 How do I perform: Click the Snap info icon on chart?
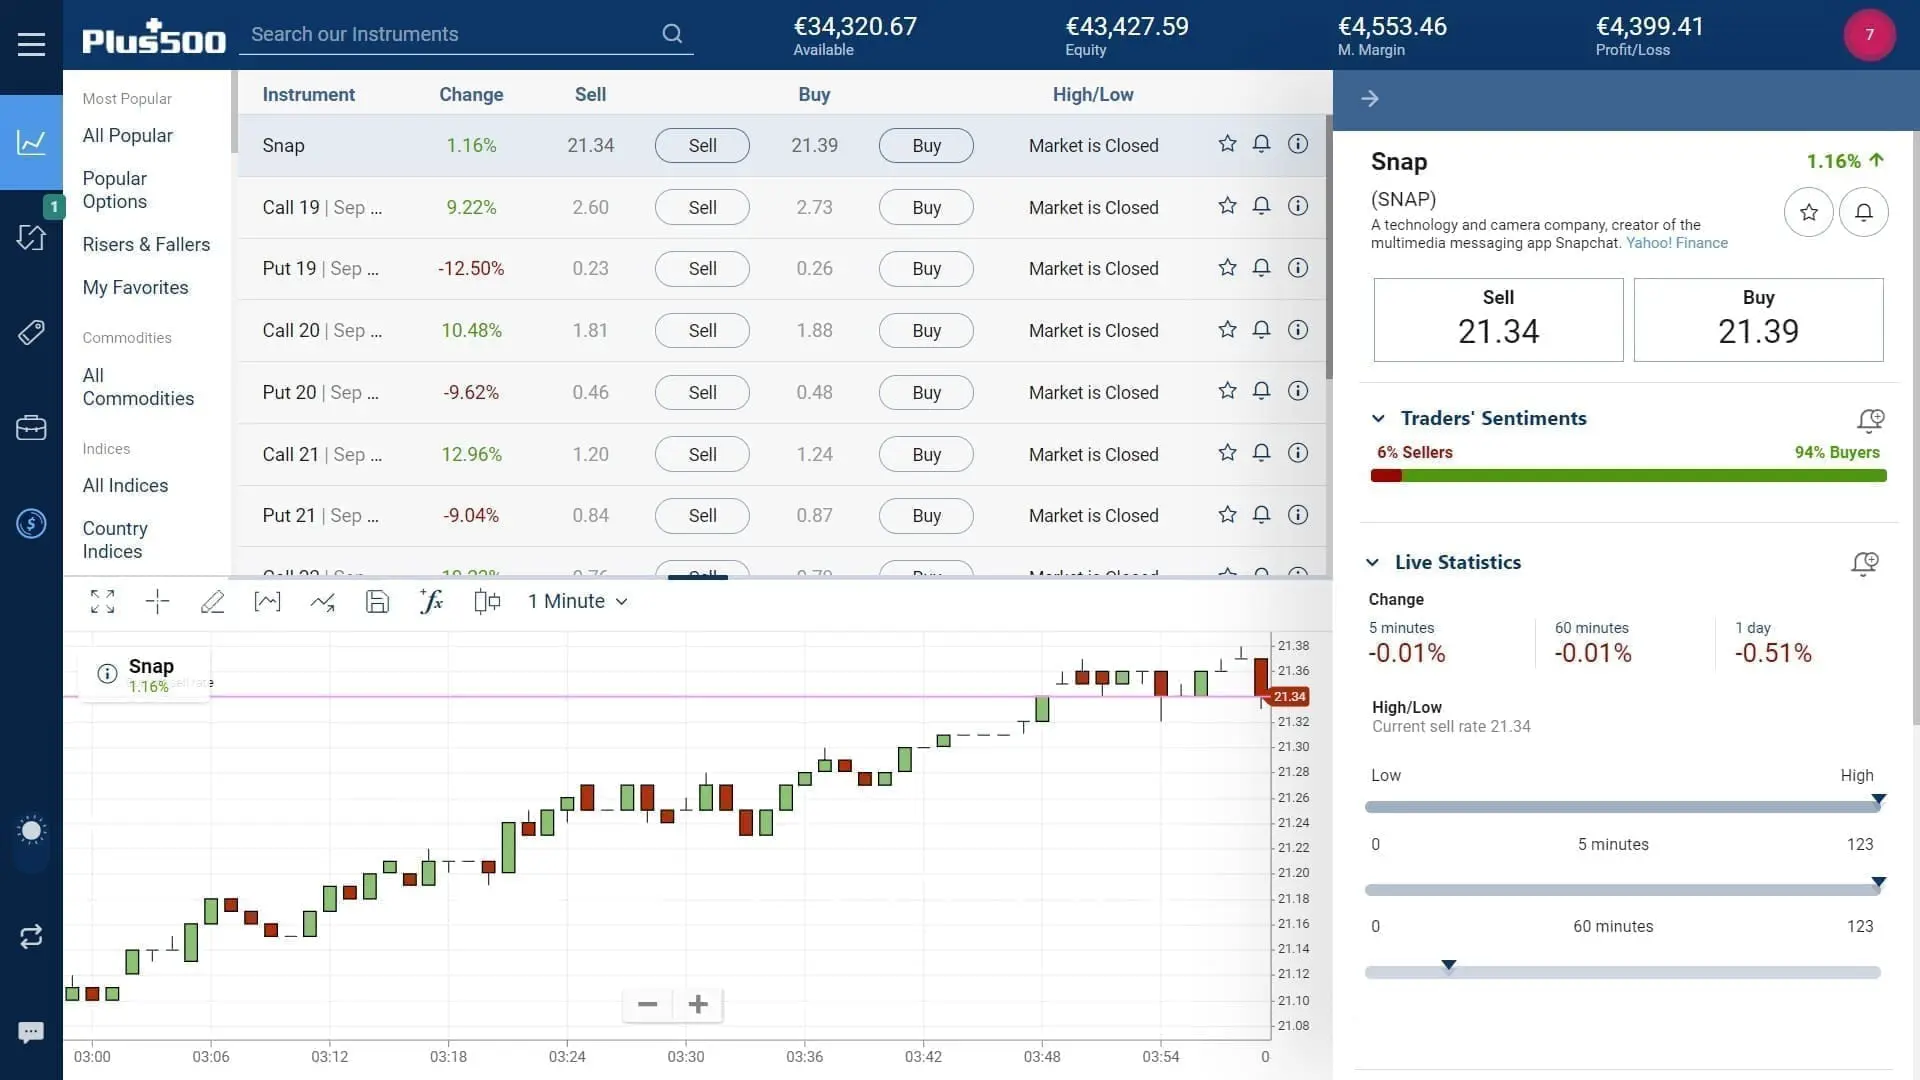(107, 674)
